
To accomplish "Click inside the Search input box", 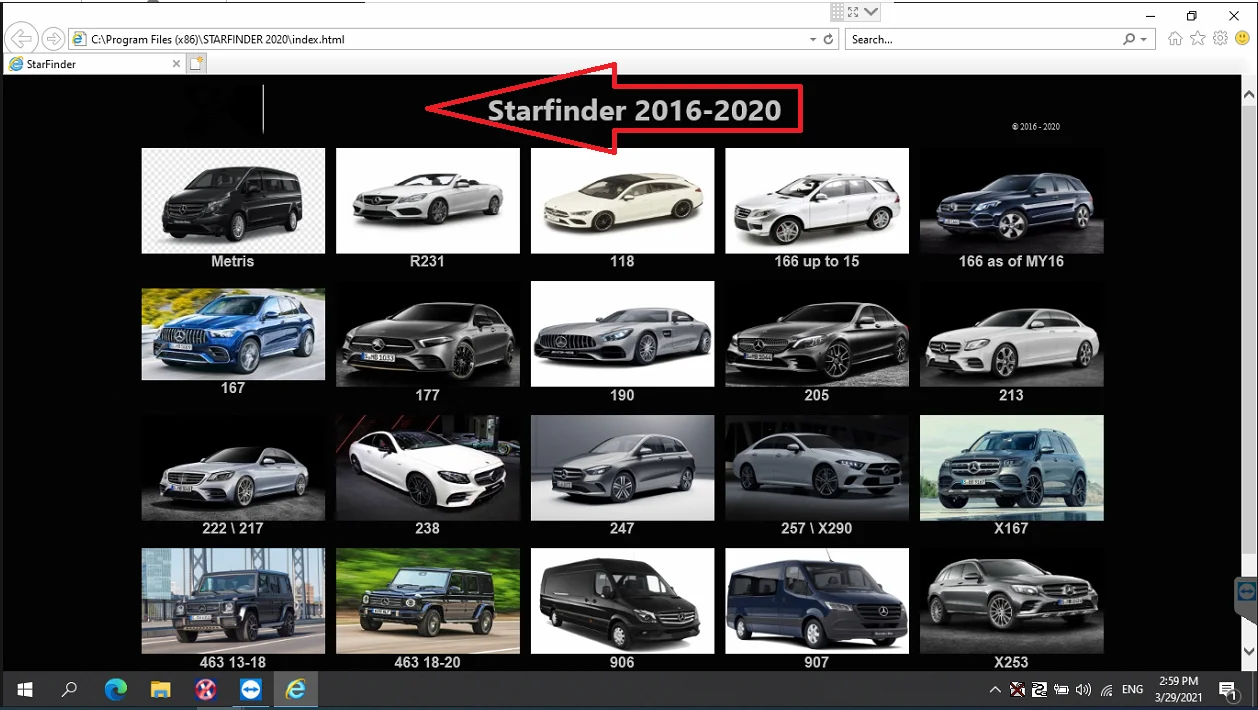I will [980, 40].
